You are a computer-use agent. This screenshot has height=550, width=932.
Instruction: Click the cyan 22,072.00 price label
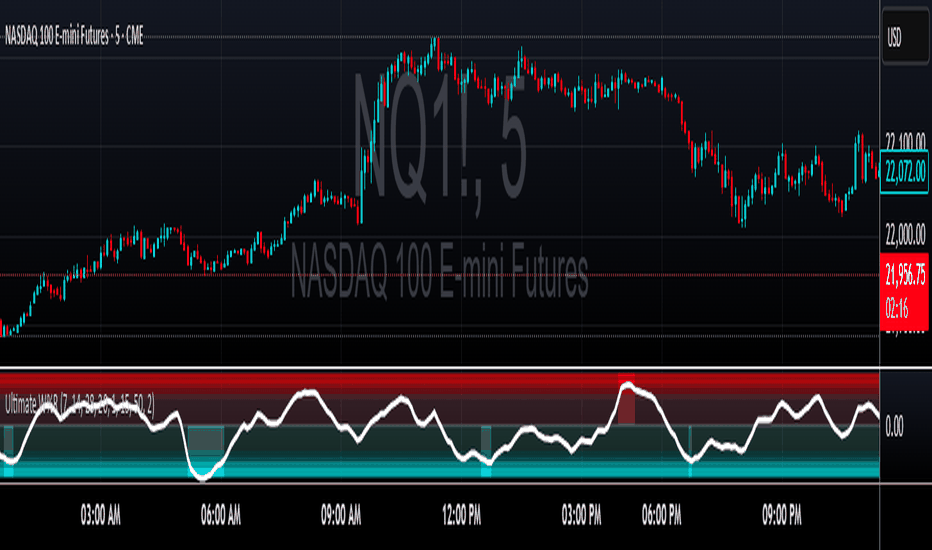click(904, 172)
